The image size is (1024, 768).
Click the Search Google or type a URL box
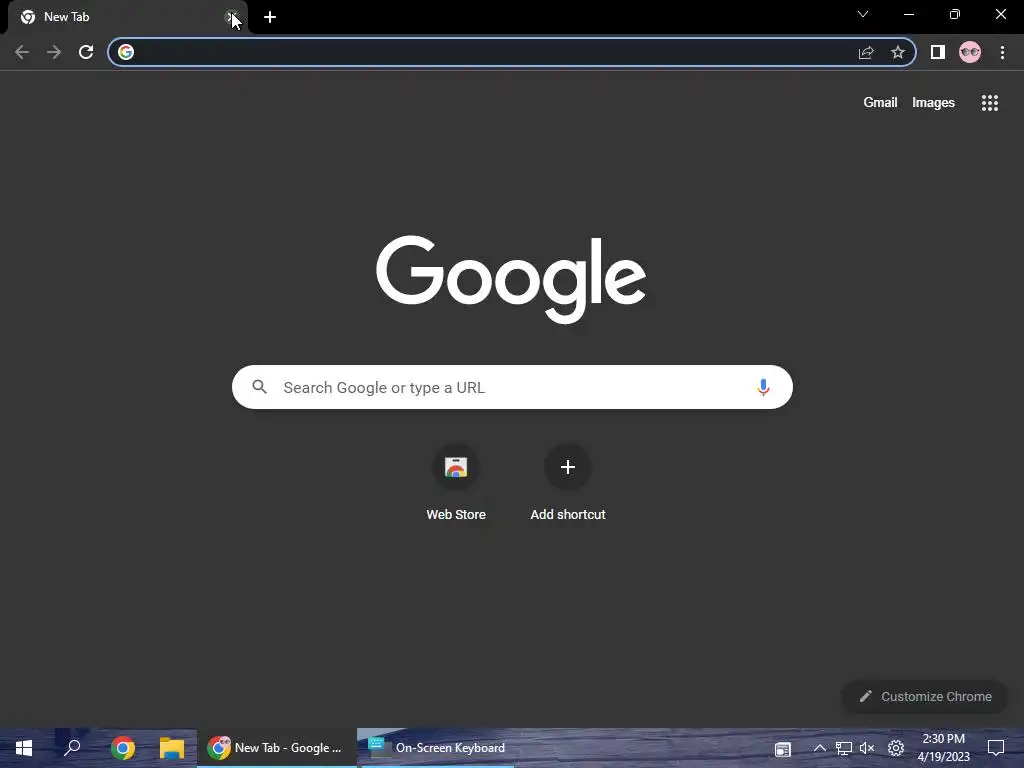[512, 387]
